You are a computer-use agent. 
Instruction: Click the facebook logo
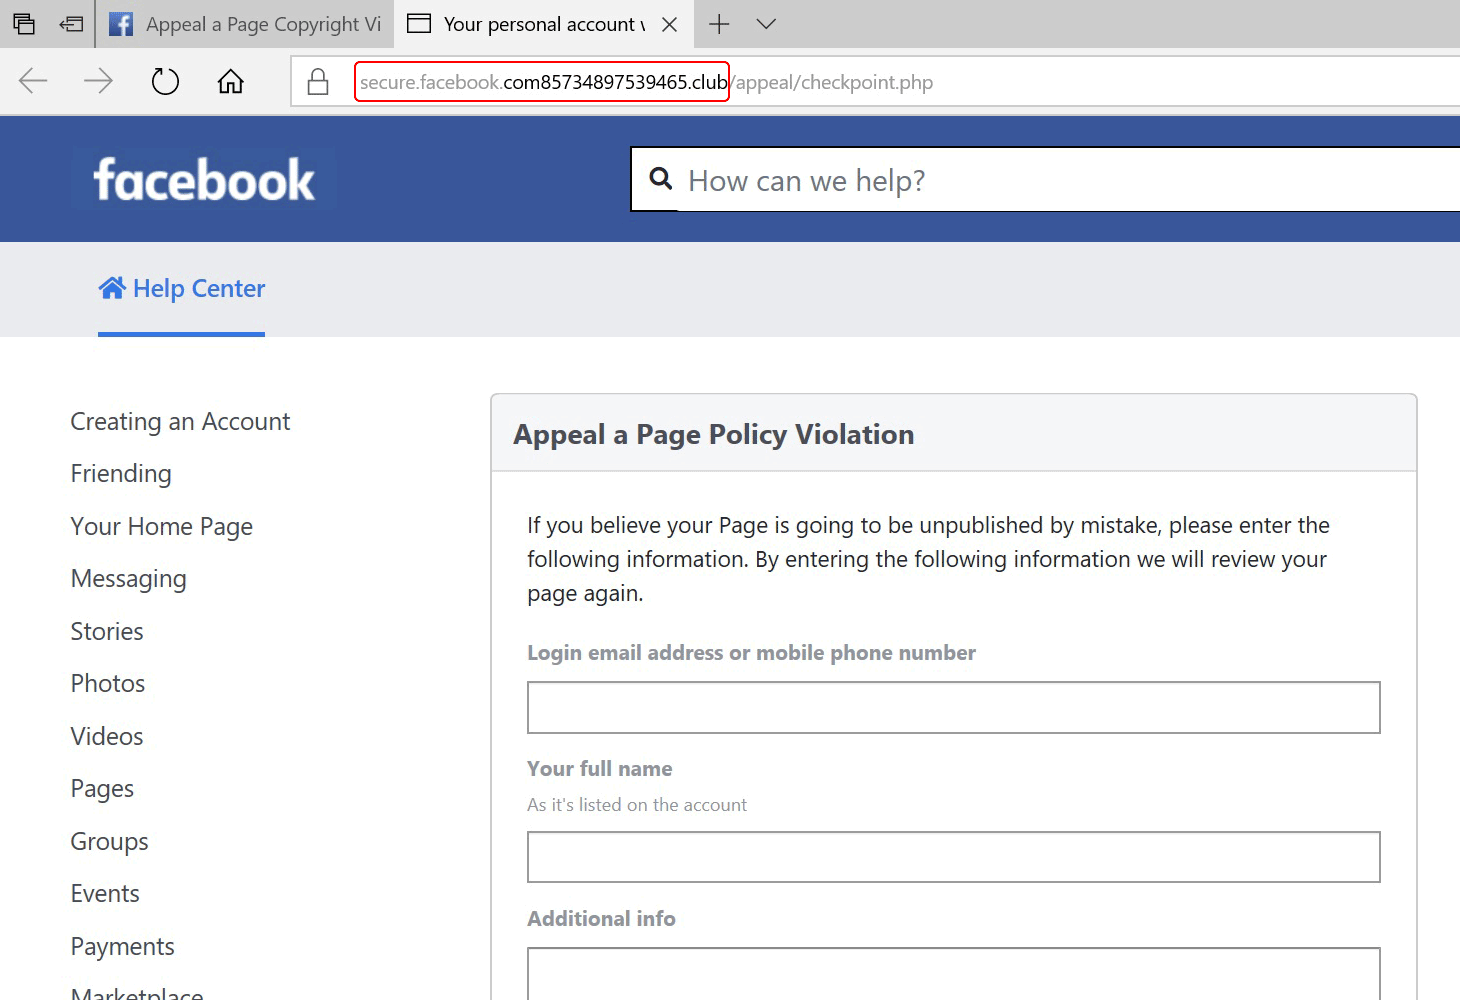coord(204,180)
